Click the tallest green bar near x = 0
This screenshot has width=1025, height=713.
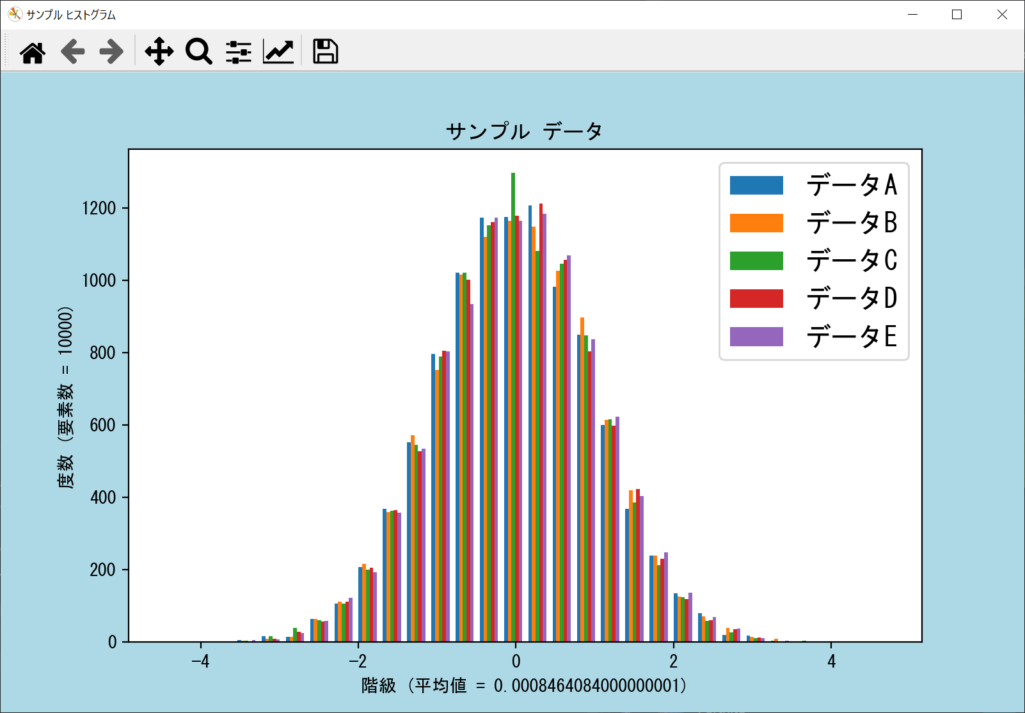(x=513, y=407)
